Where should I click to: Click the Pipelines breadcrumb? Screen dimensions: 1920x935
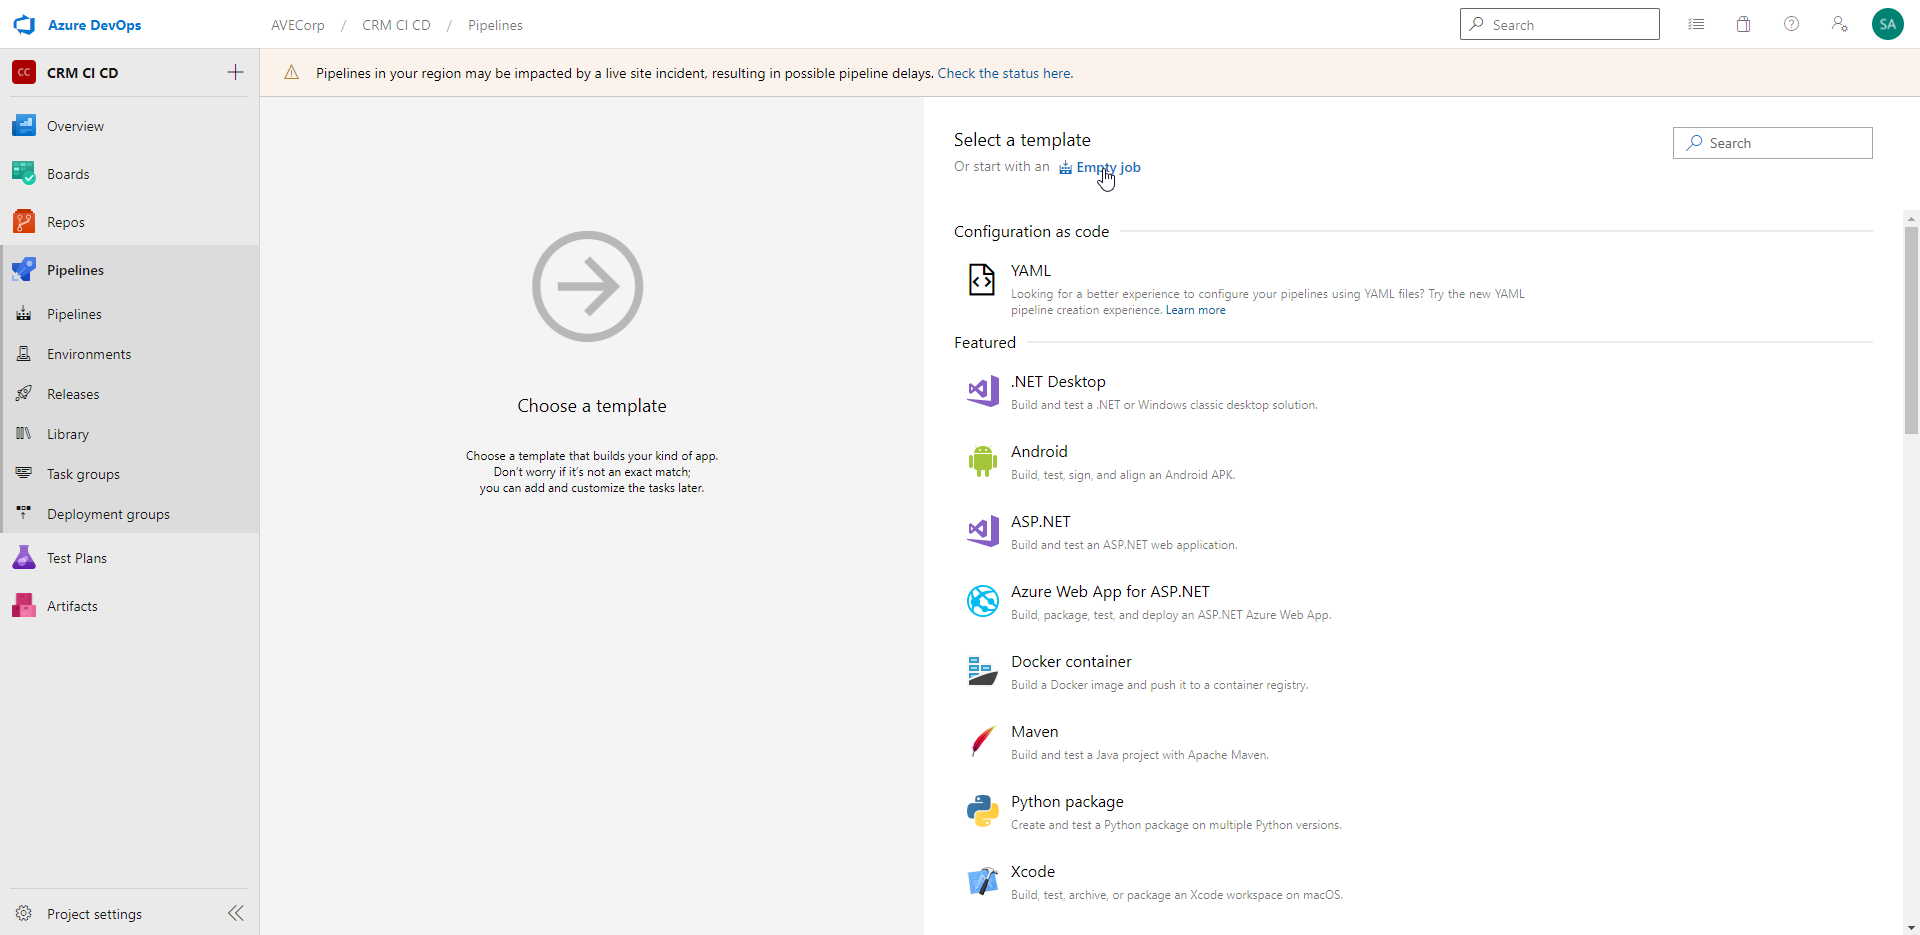pos(495,25)
